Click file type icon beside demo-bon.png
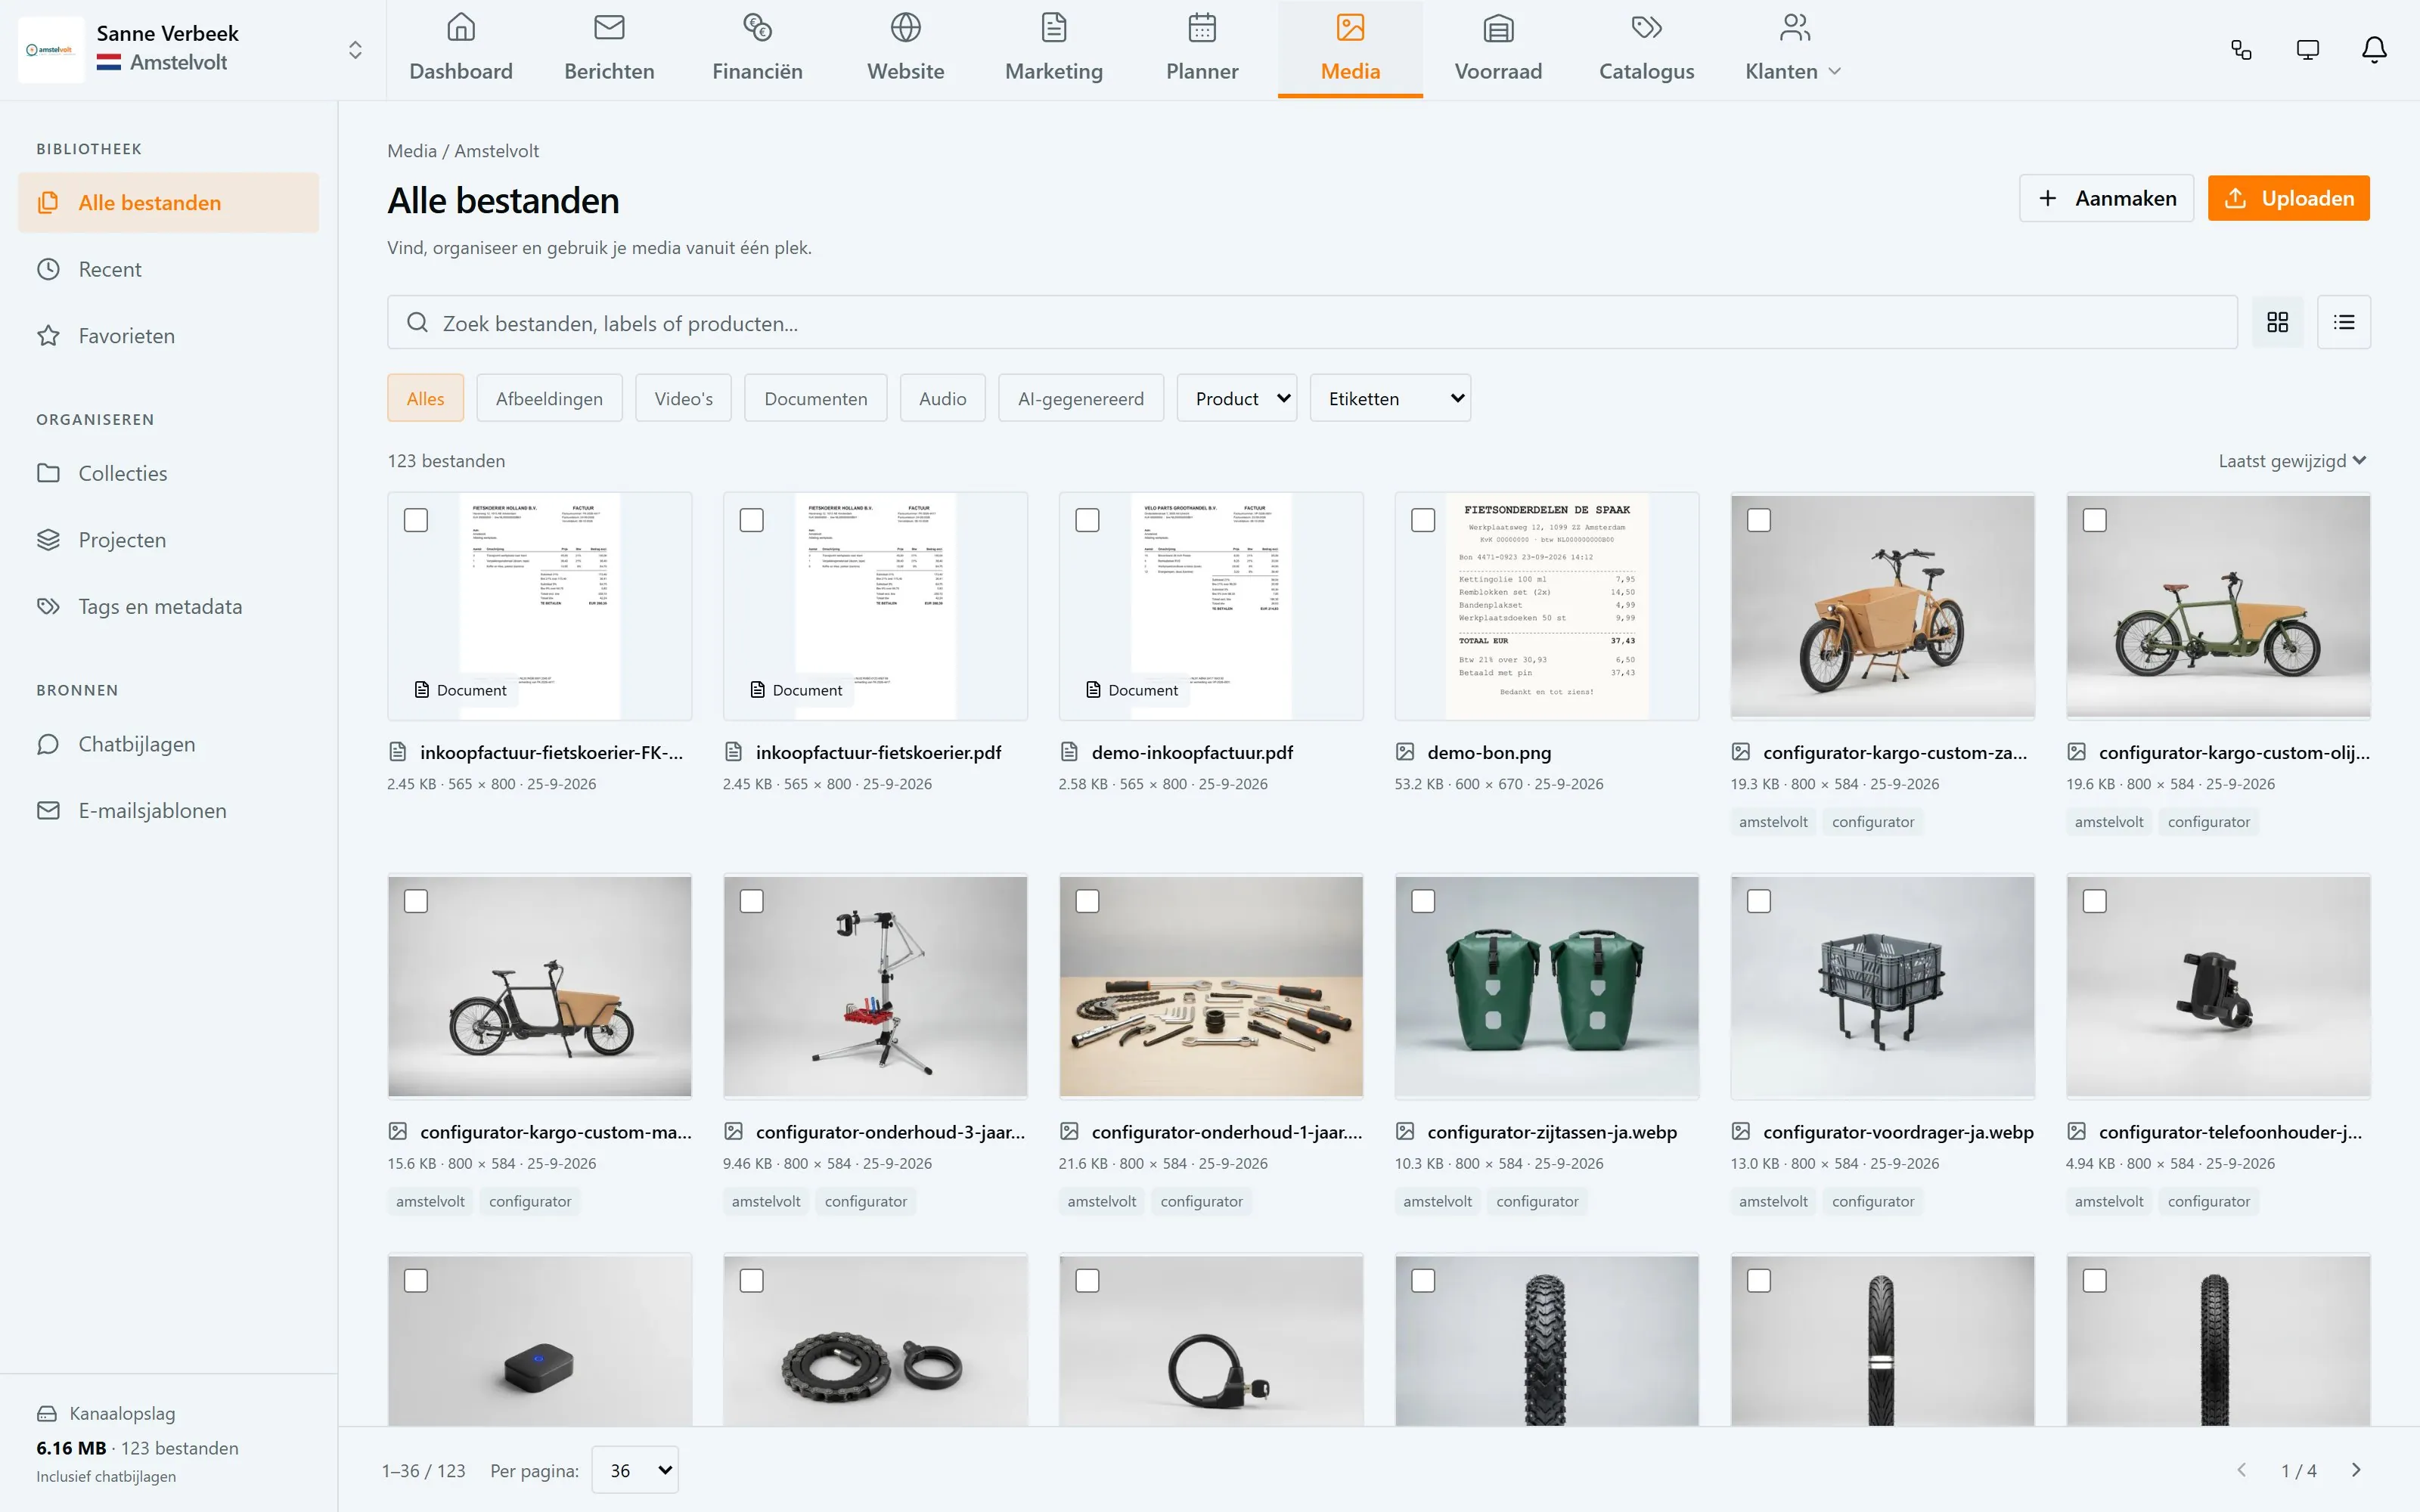 coord(1405,752)
